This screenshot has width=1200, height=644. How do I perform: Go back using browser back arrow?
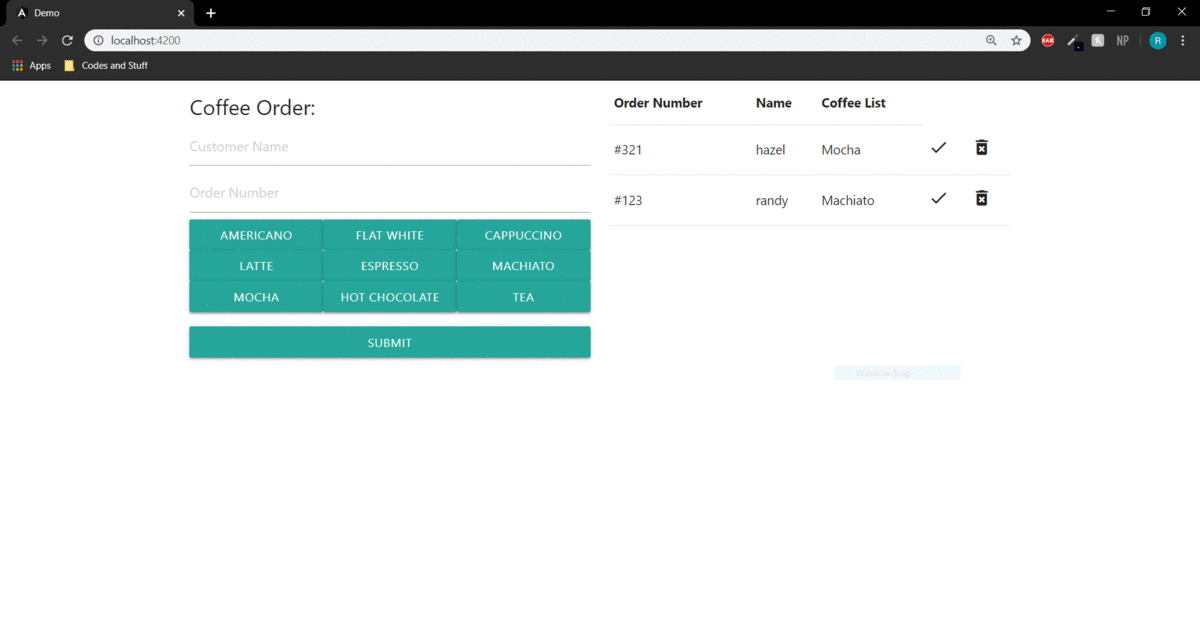pyautogui.click(x=17, y=40)
